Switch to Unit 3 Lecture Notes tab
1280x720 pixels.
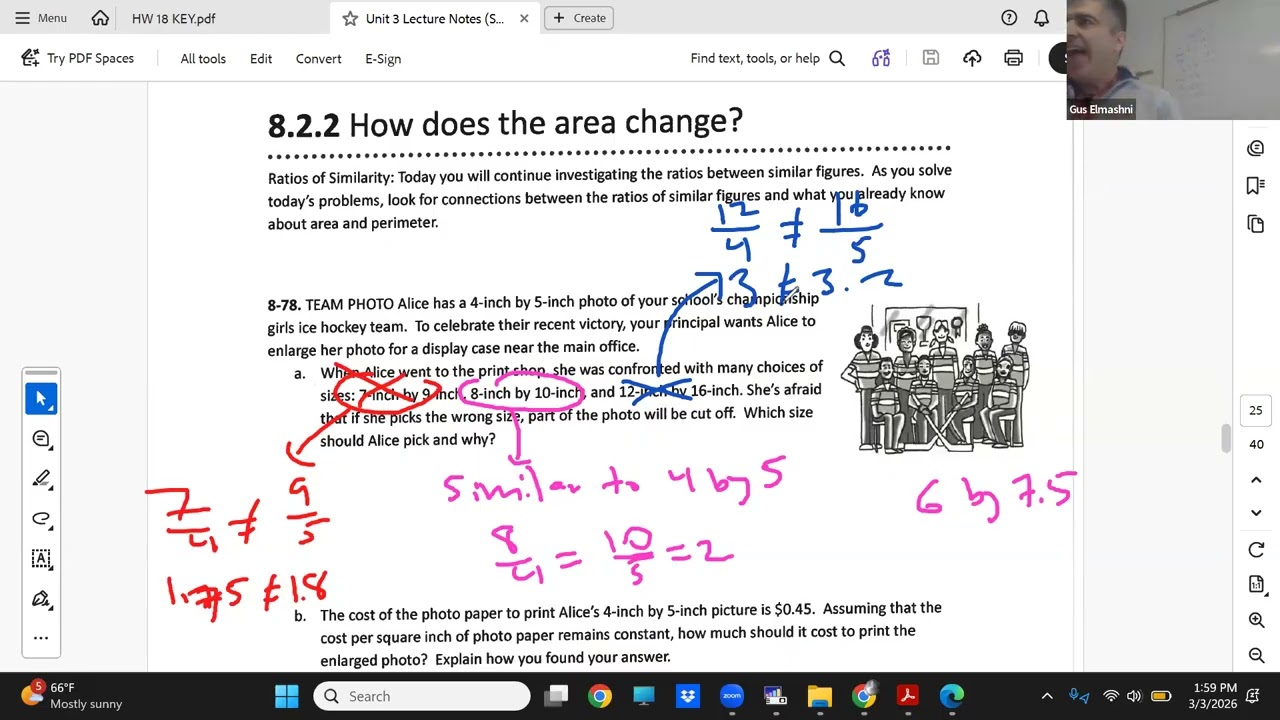[x=435, y=18]
